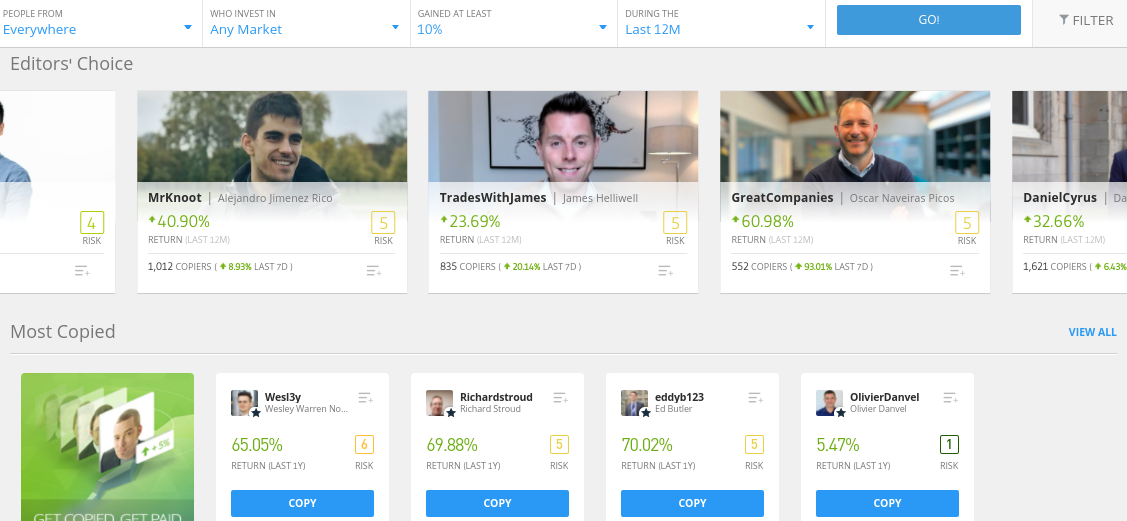The height and width of the screenshot is (521, 1127).
Task: Click risk score 4 badge
Action: click(92, 223)
